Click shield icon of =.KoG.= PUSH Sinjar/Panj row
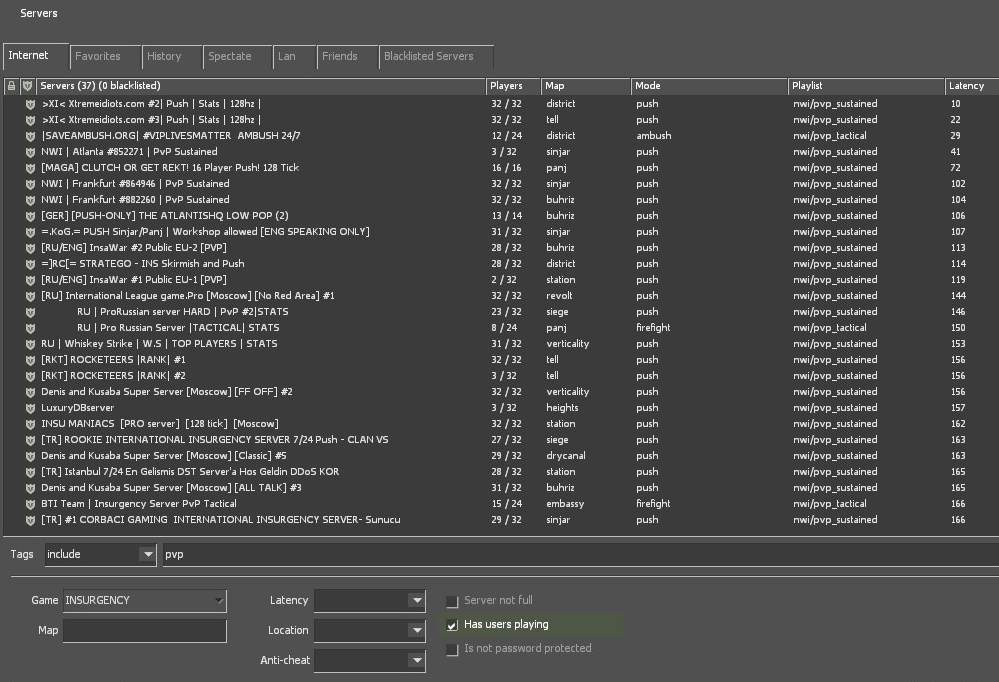This screenshot has height=682, width=999. [30, 232]
